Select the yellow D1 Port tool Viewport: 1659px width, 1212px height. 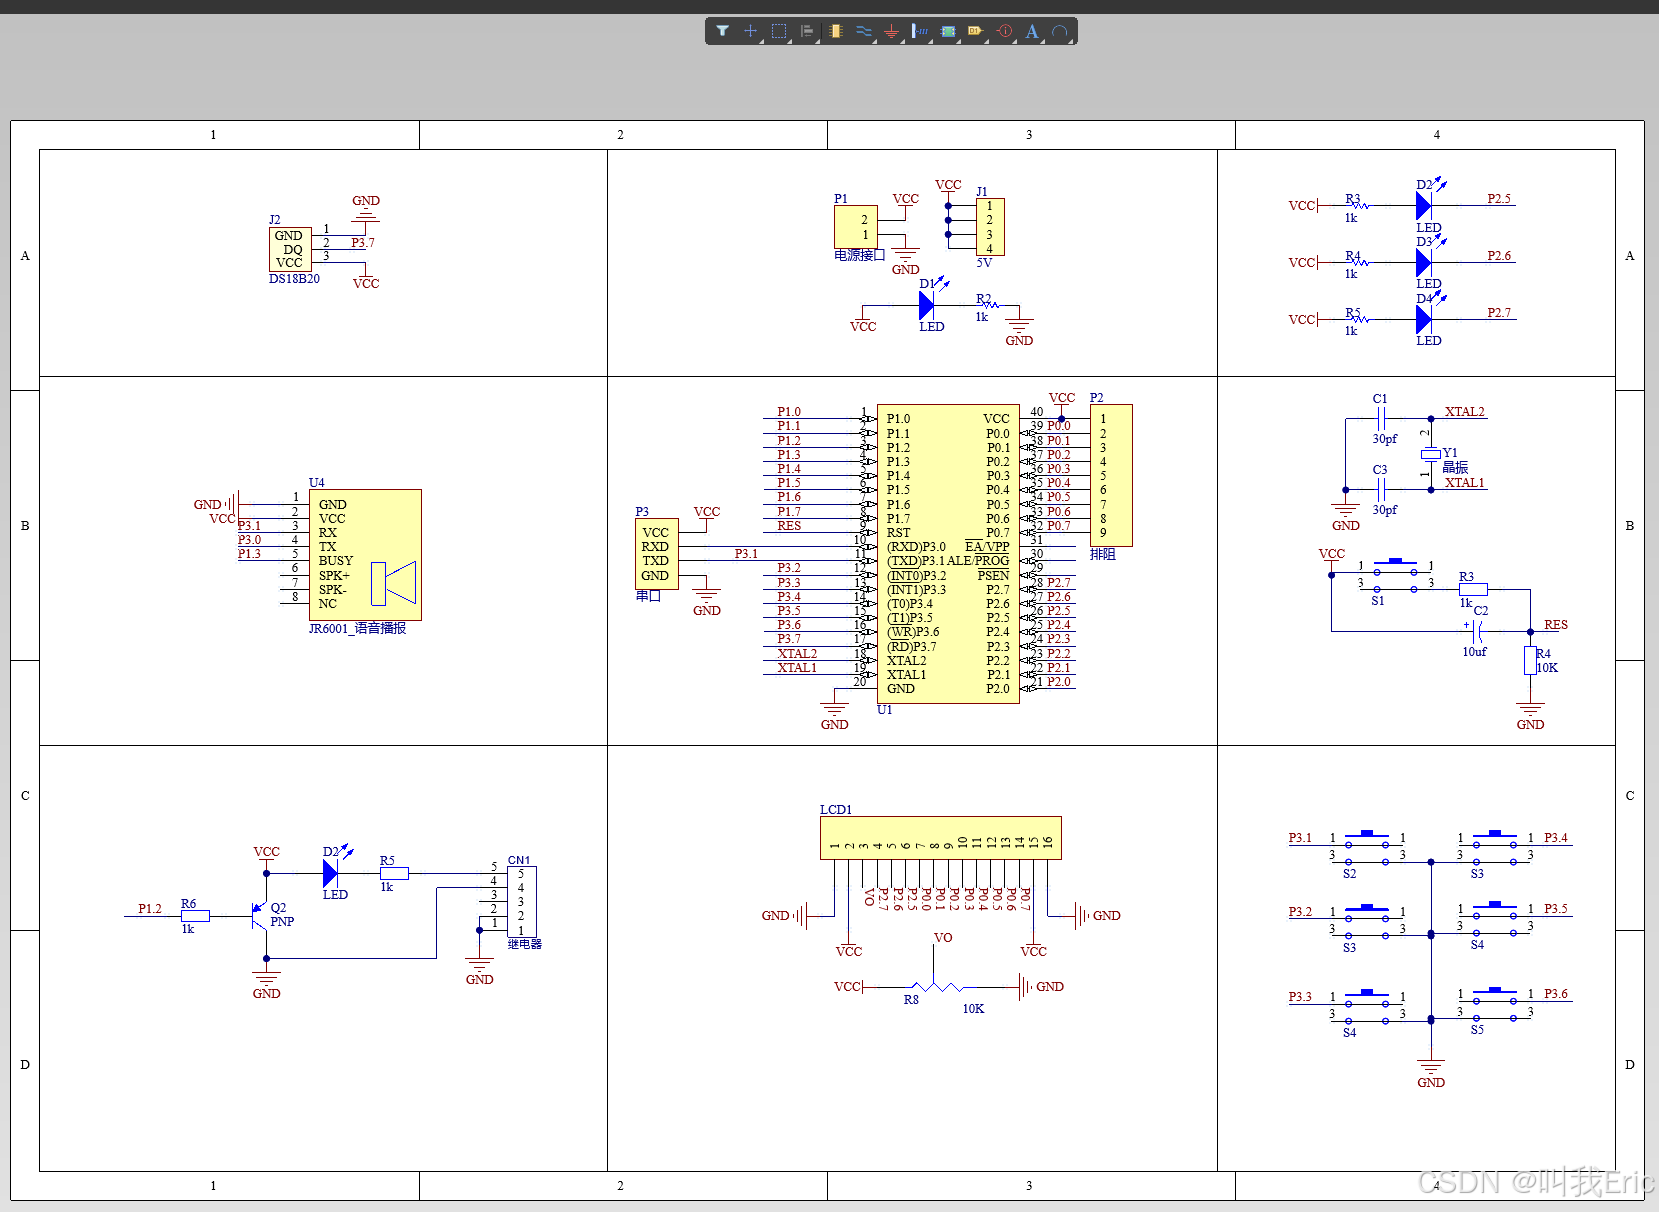click(975, 31)
